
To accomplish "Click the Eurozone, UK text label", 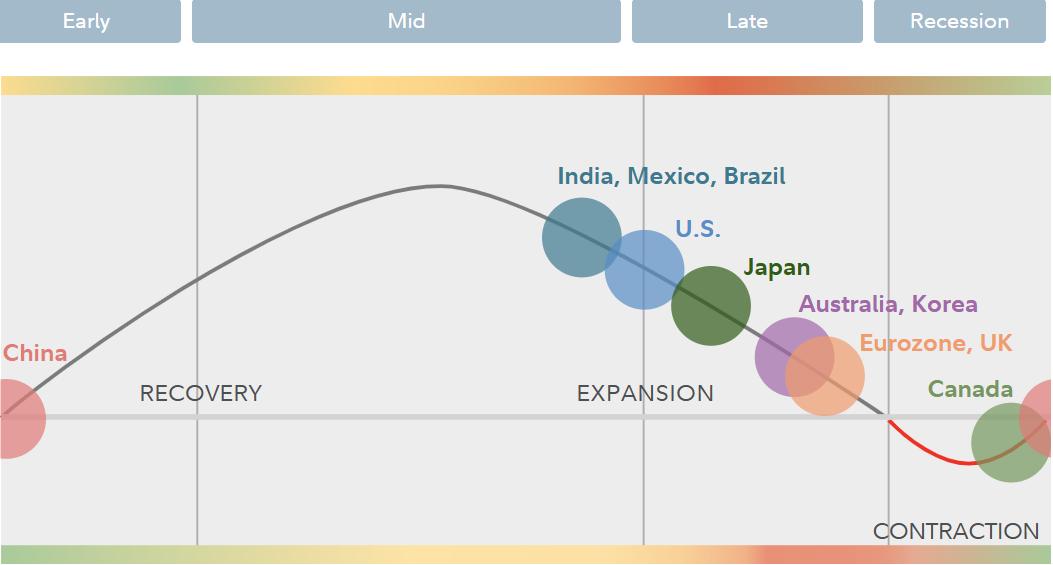I will tap(935, 344).
